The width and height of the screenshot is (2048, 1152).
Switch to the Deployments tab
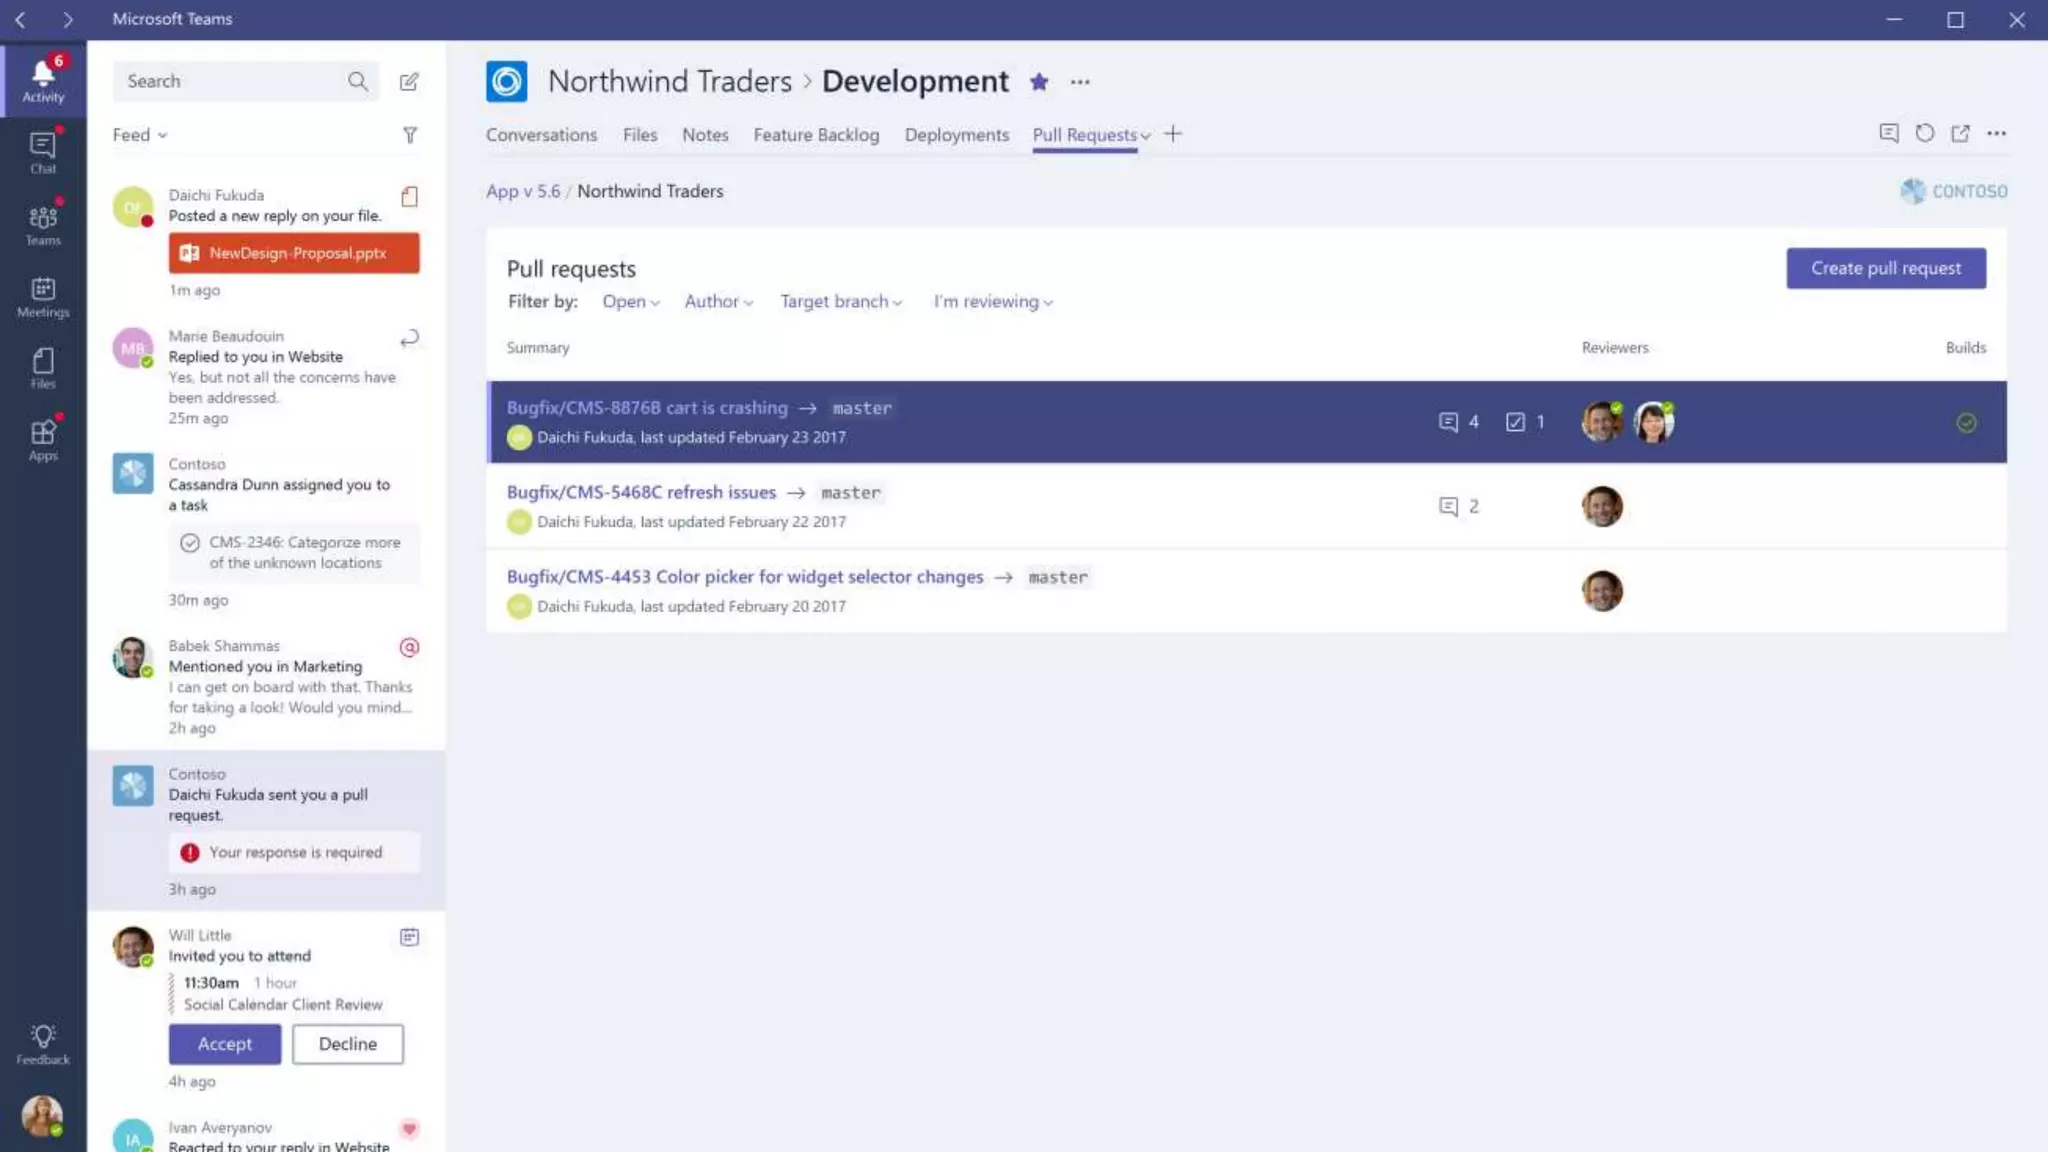click(956, 135)
